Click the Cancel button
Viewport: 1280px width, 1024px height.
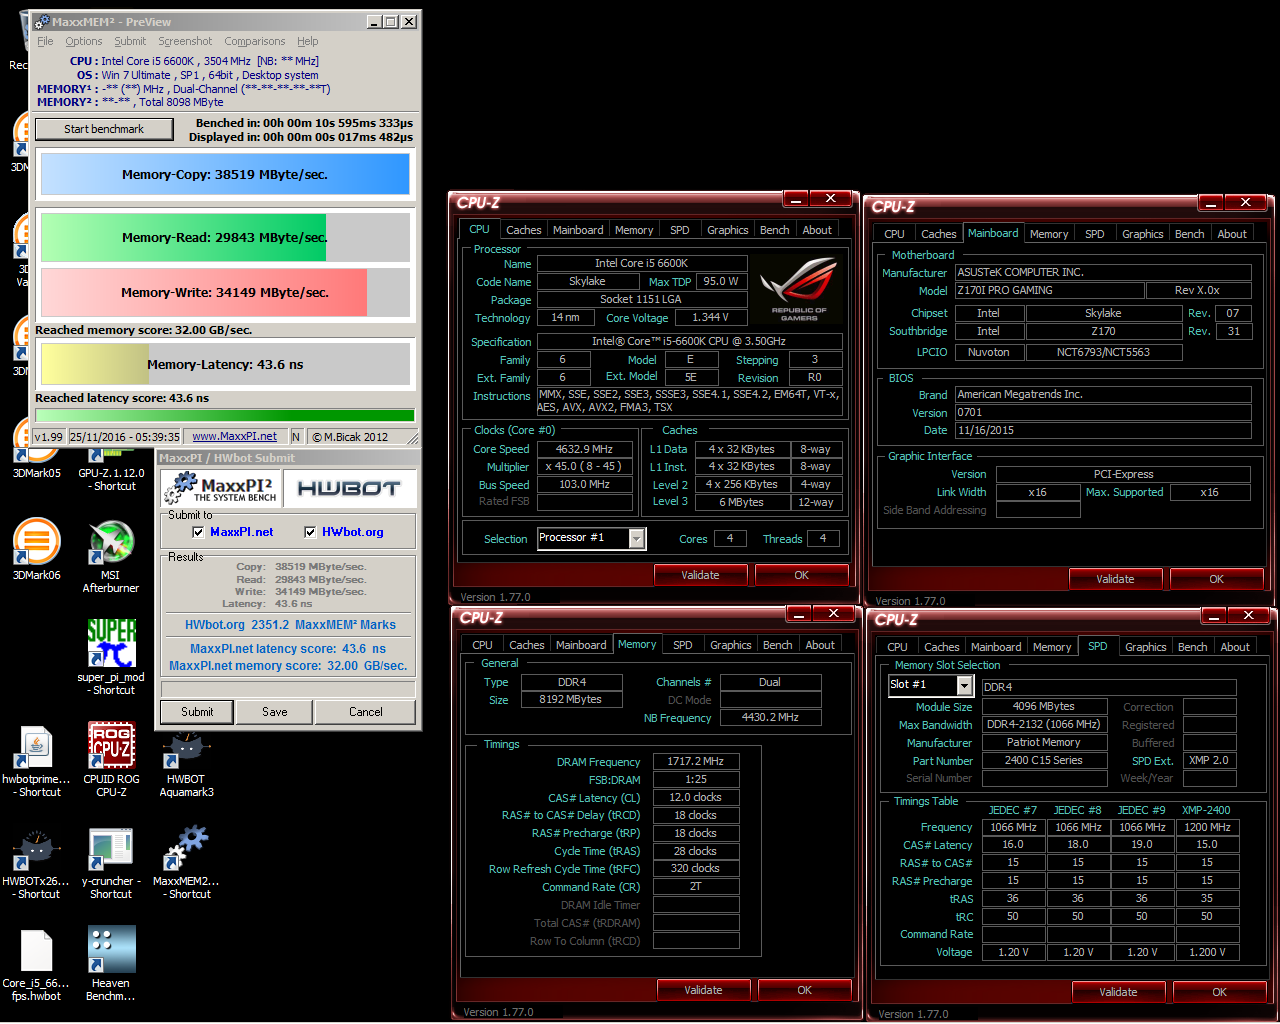point(366,712)
